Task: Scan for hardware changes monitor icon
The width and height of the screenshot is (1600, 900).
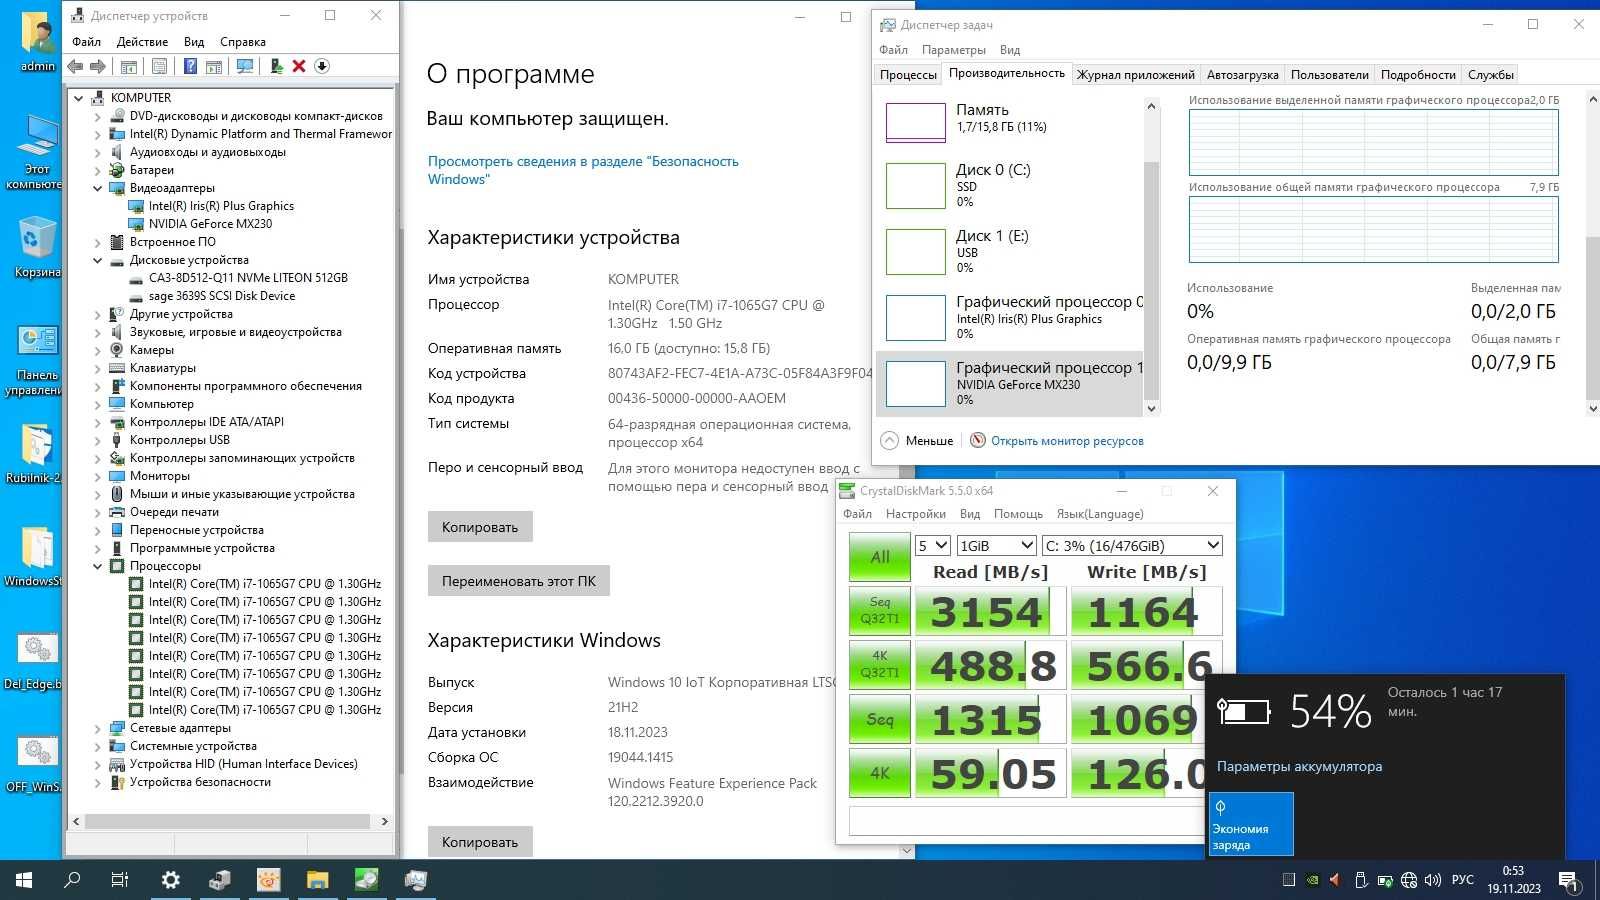Action: 244,66
